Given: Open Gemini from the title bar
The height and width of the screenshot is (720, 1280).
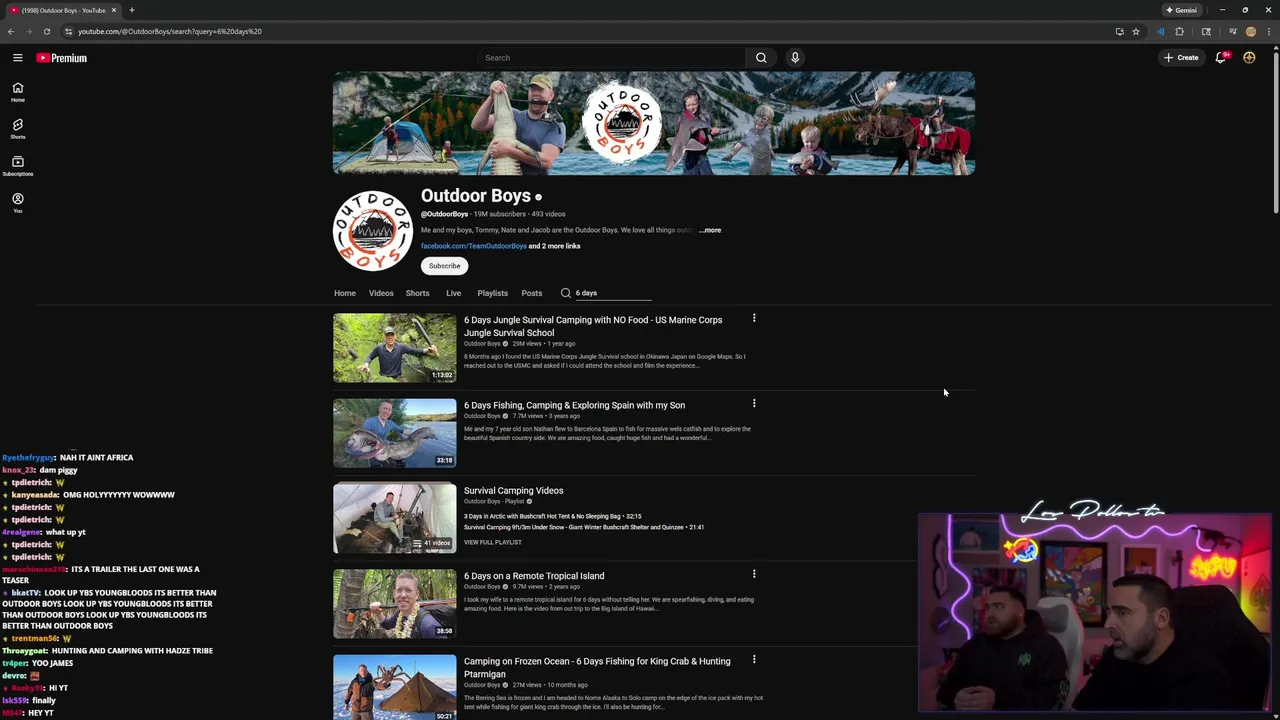Looking at the screenshot, I should 1182,10.
